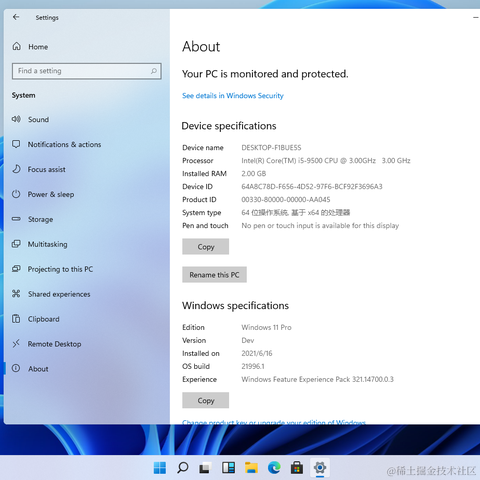
Task: Select the Power & sleep icon
Action: point(16,194)
